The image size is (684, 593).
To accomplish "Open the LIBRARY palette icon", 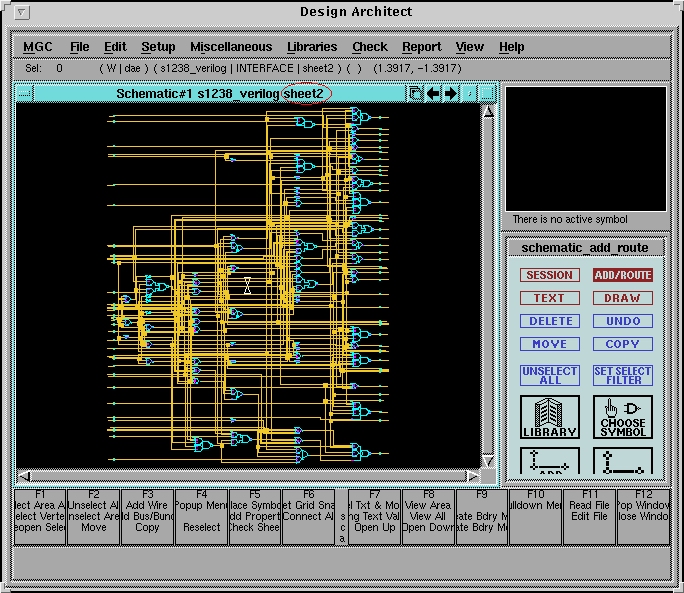I will click(x=549, y=416).
